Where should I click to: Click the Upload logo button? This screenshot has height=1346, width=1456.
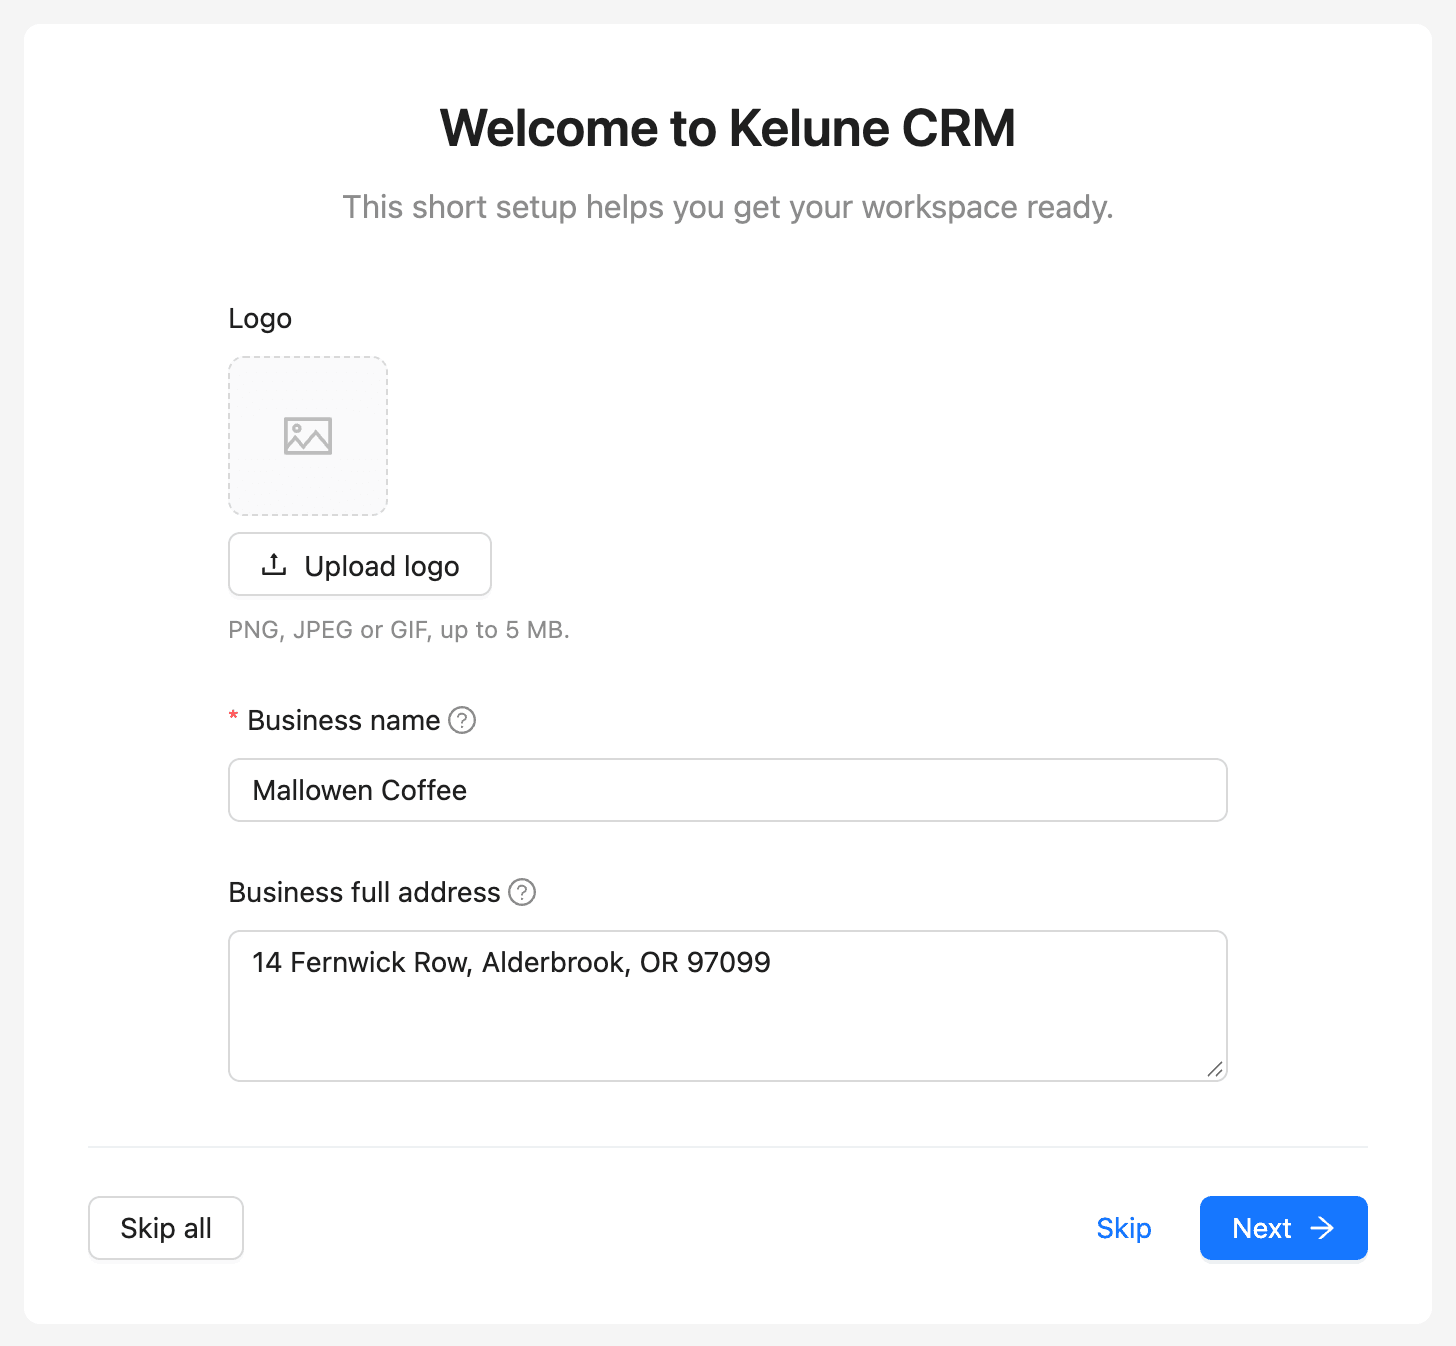[360, 564]
